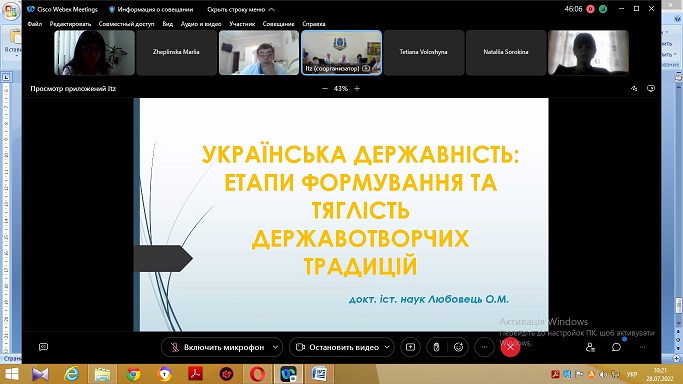The image size is (683, 384).
Task: Open the Аудио и видео menu
Action: click(x=201, y=24)
